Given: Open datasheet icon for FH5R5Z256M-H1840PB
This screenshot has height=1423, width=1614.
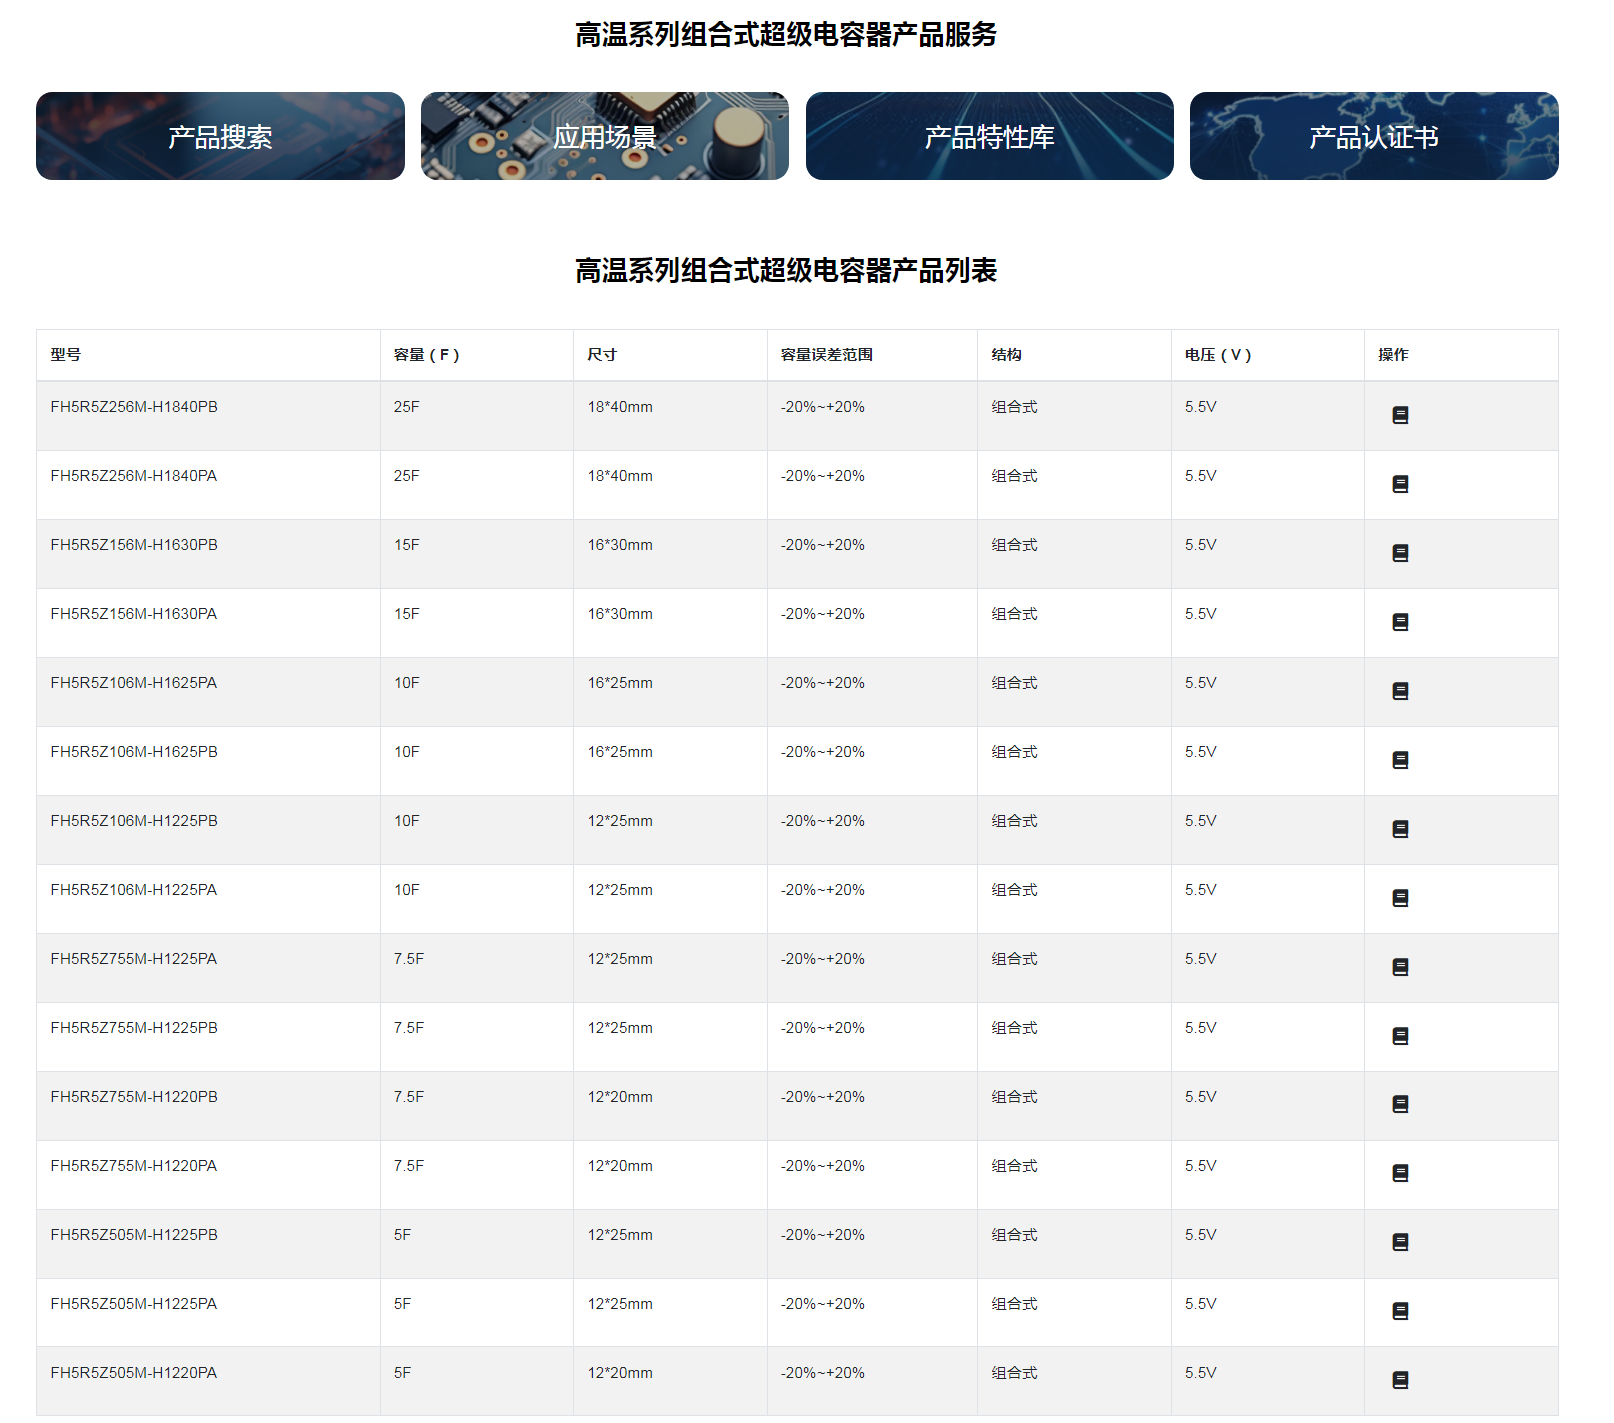Looking at the screenshot, I should (1400, 415).
